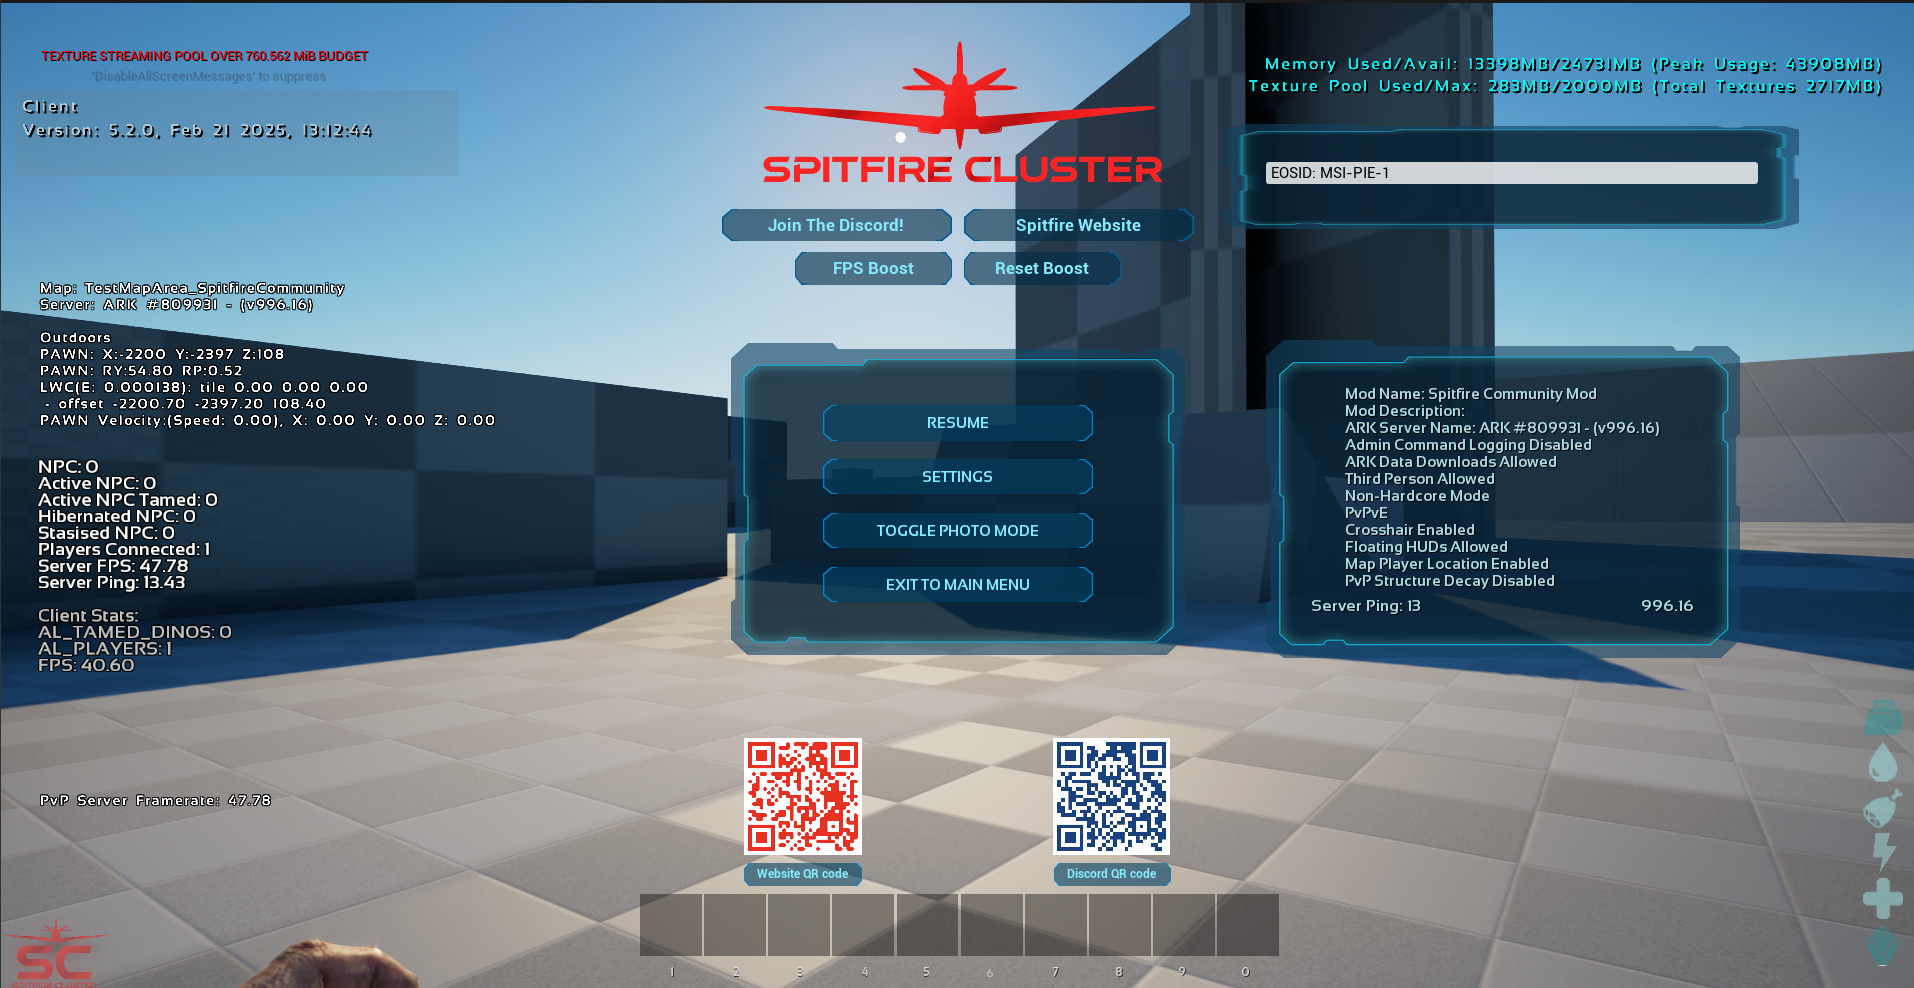
Task: Click the SC logo in the corner
Action: pos(55,955)
